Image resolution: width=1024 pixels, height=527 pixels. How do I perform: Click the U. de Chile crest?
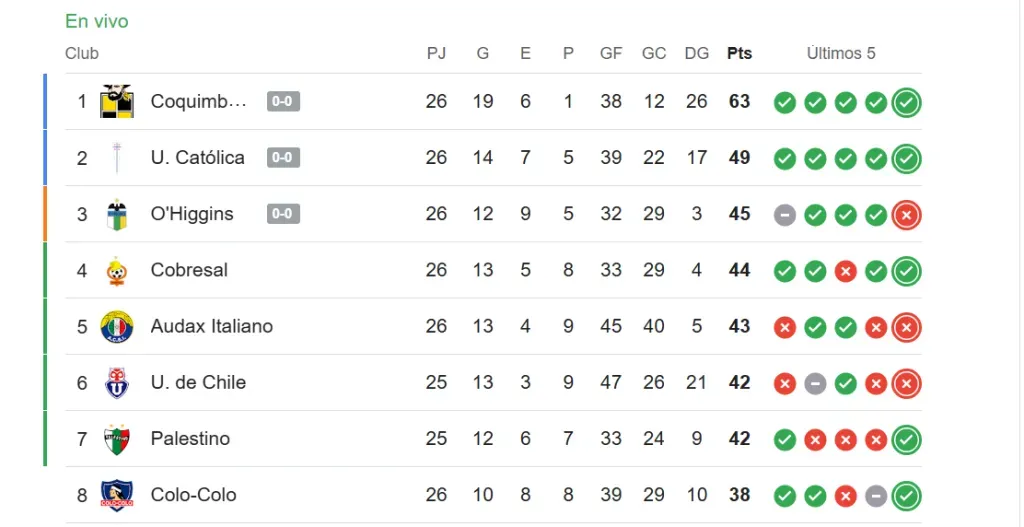coord(117,383)
